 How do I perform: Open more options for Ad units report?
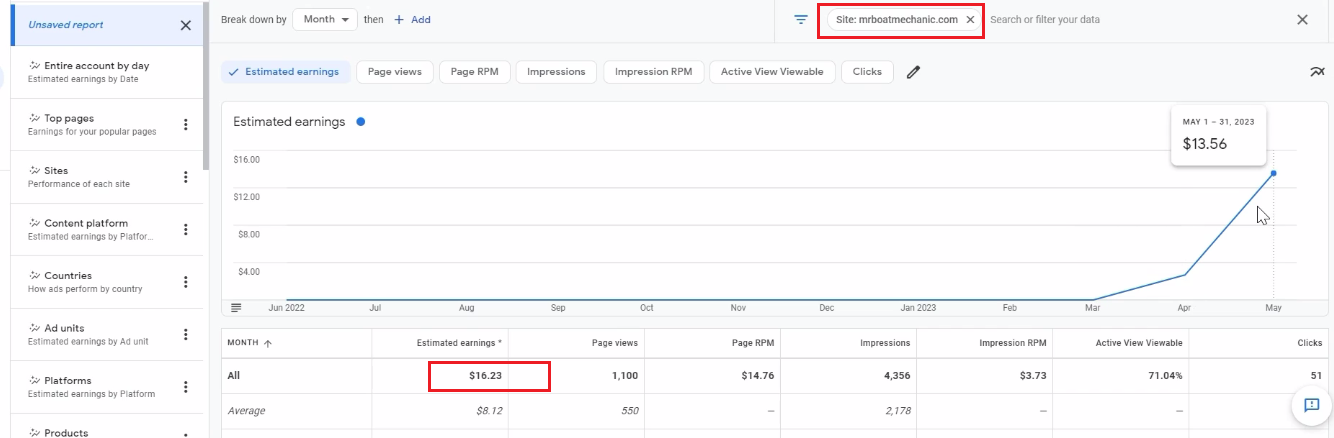(185, 335)
